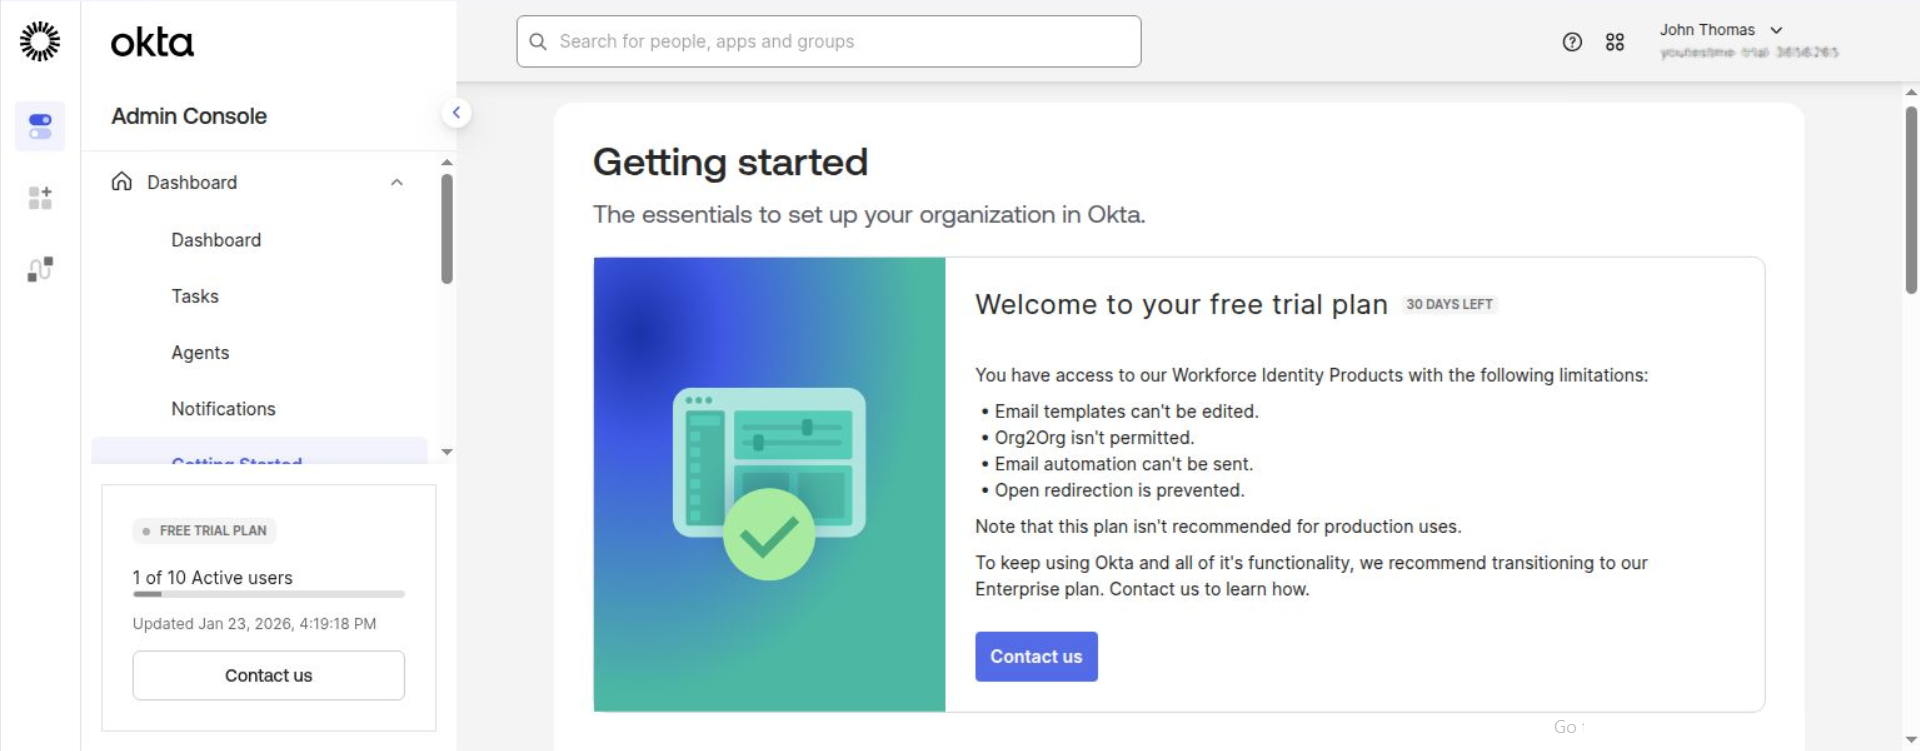Viewport: 1920px width, 751px height.
Task: Click the Dashboard home icon
Action: click(x=122, y=182)
